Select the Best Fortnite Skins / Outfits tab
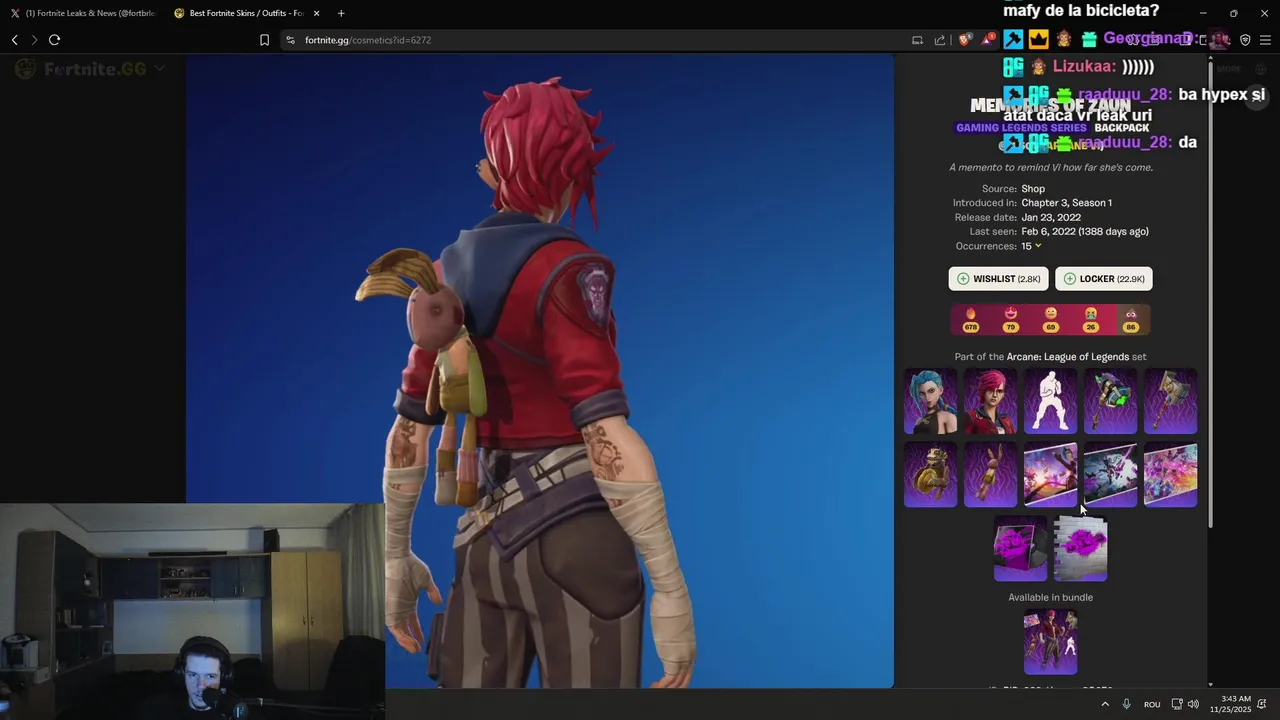Viewport: 1280px width, 720px height. point(245,13)
